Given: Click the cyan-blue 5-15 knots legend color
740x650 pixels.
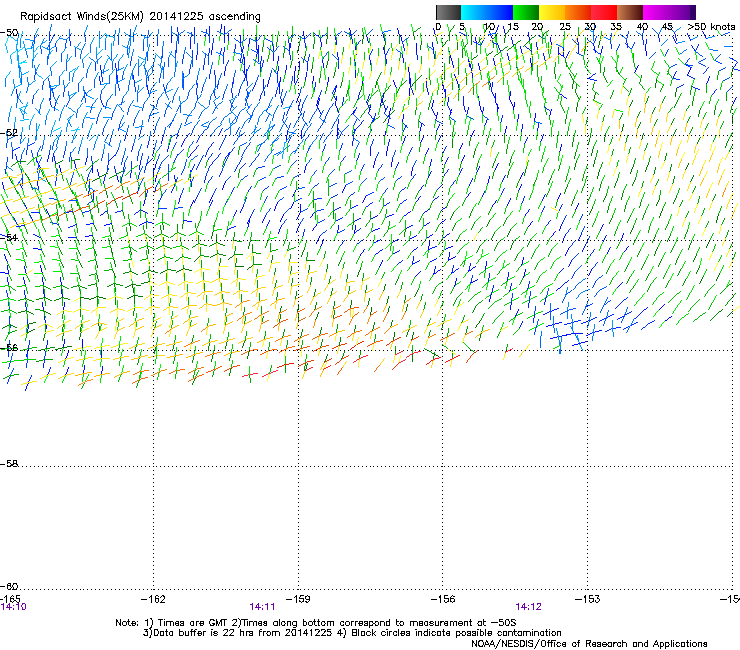Looking at the screenshot, I should point(487,12).
